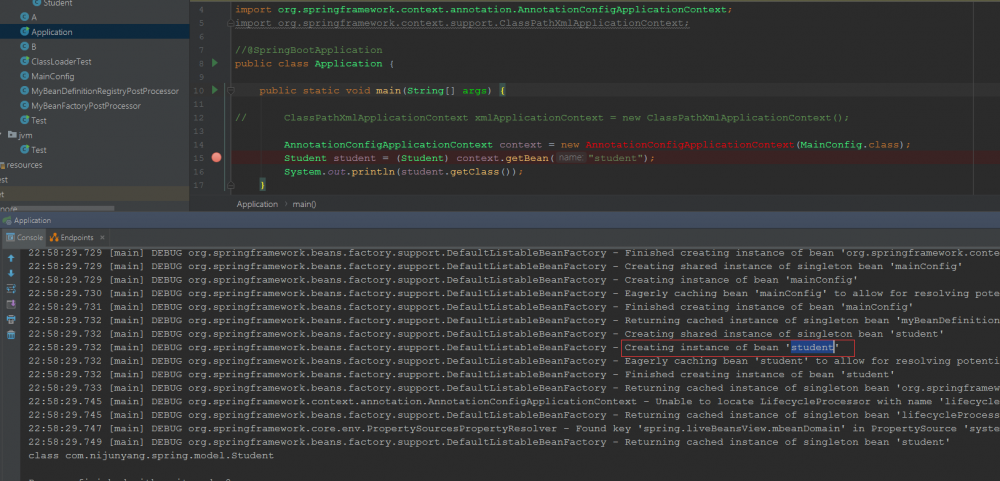
Task: Open ClassLoaderTest in project tree
Action: (x=61, y=61)
